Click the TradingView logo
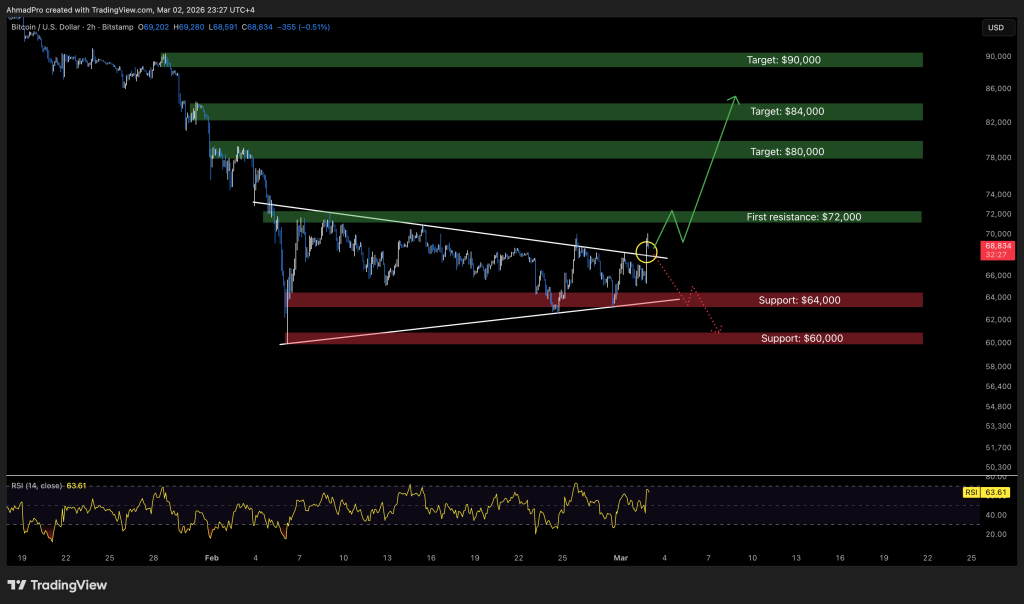Viewport: 1024px width, 604px height. (x=57, y=585)
